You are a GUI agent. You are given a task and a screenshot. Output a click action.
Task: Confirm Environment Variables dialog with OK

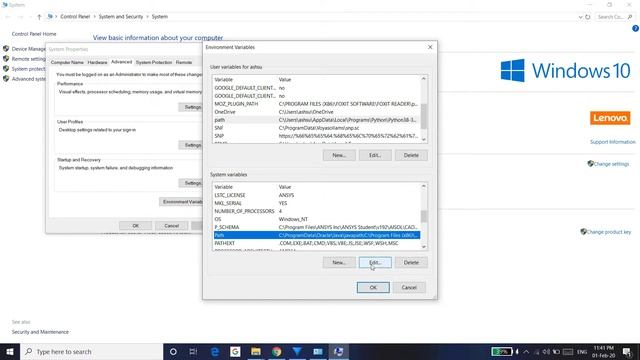coord(373,287)
